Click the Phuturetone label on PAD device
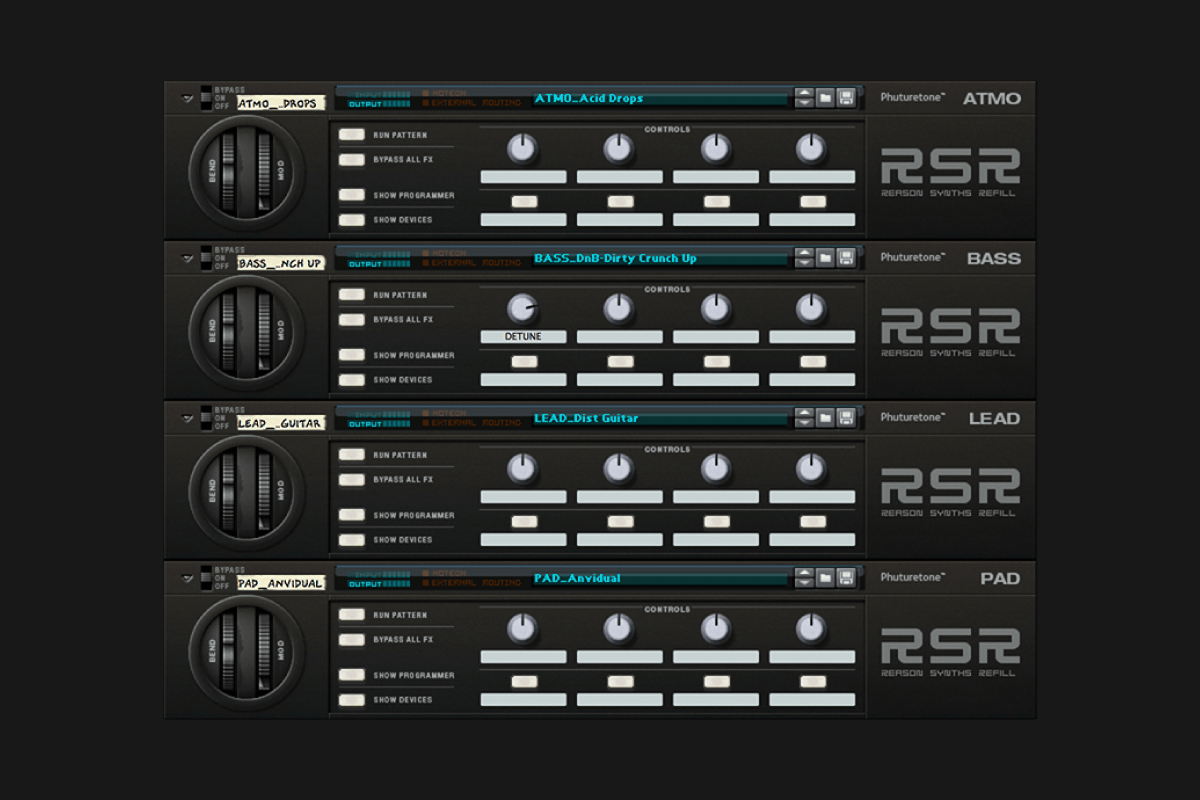 tap(913, 577)
